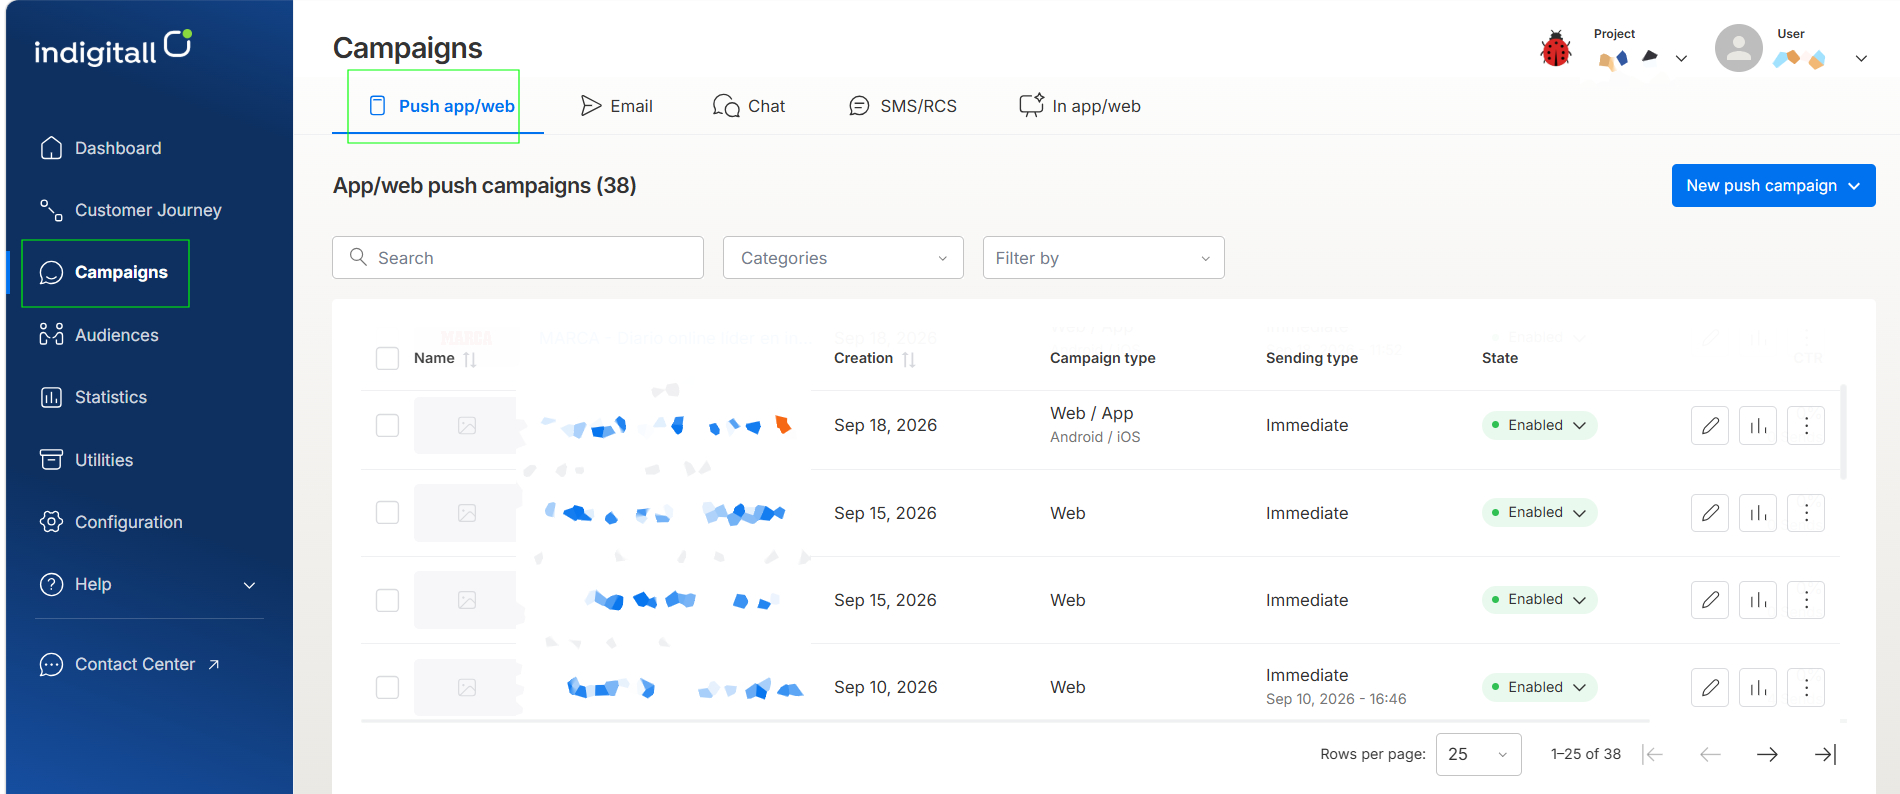The image size is (1900, 794).
Task: Switch to the SMS/RCS campaigns tab
Action: coord(903,106)
